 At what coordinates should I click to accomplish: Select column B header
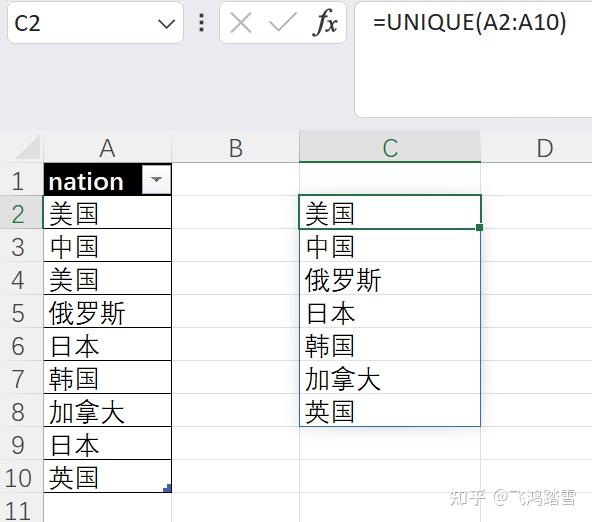236,148
